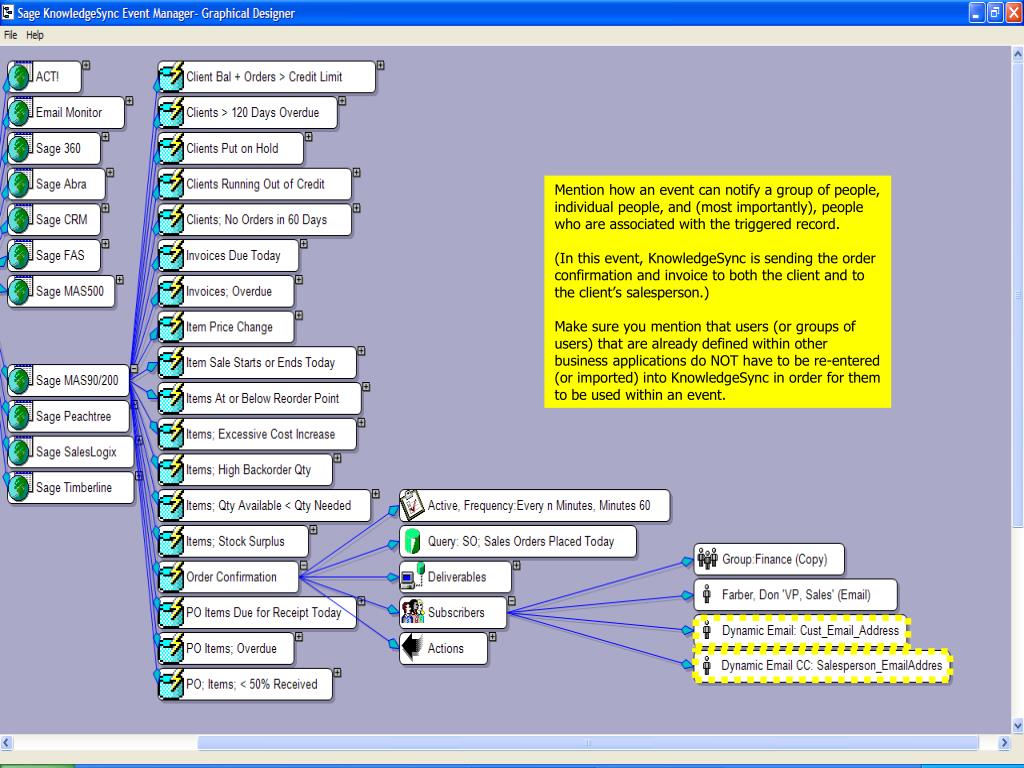This screenshot has height=768, width=1024.
Task: Expand the Actions node
Action: [x=492, y=637]
